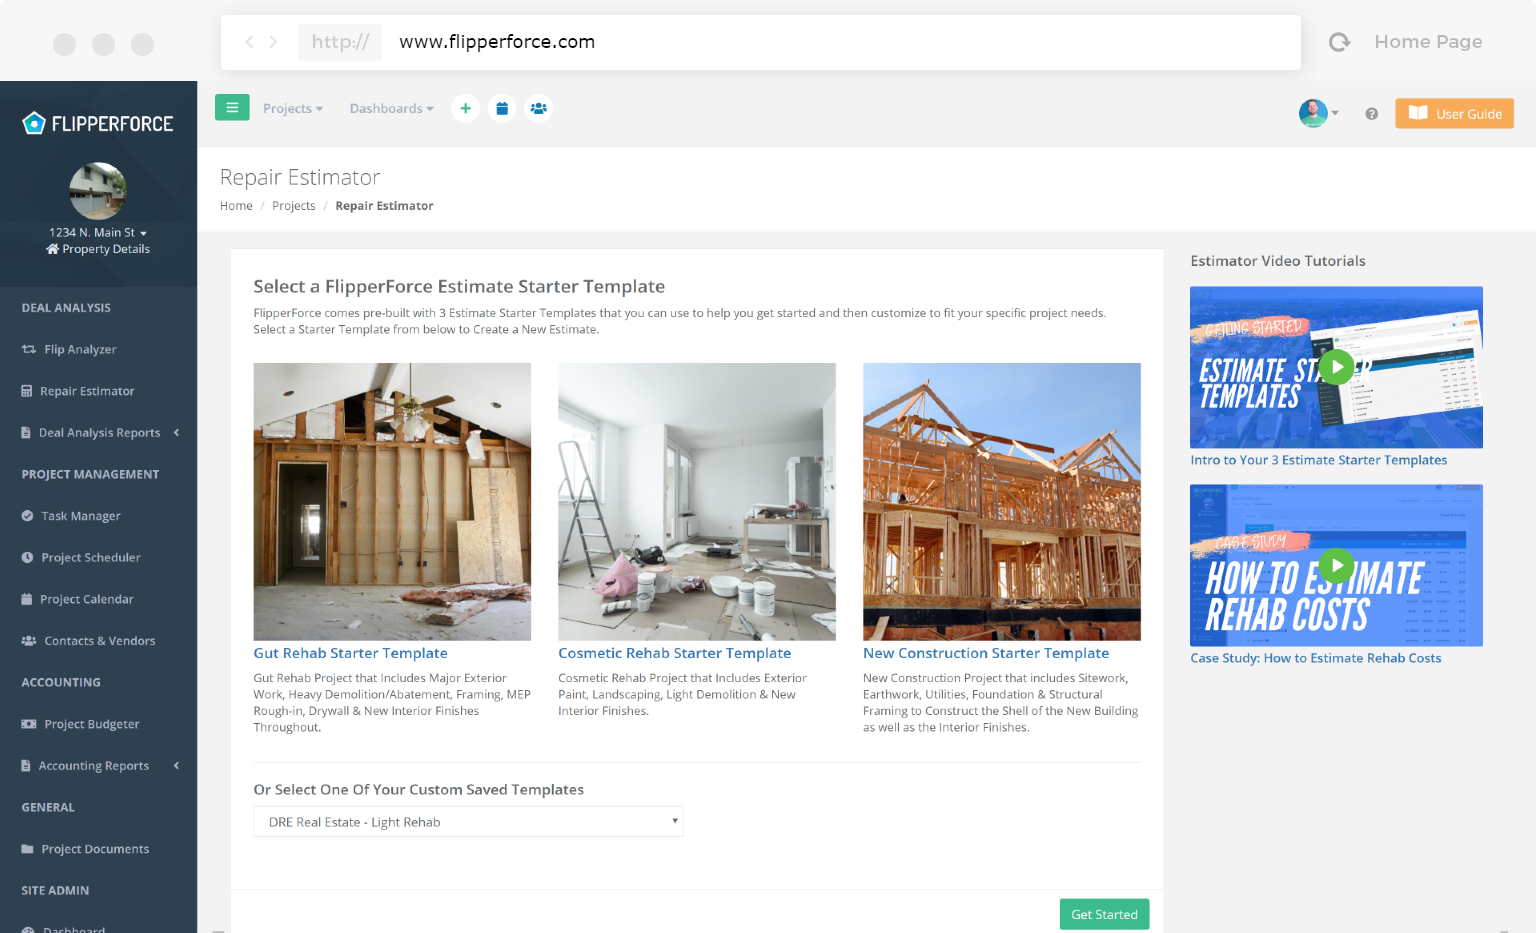Open the Property Details link
This screenshot has height=933, width=1536.
[x=98, y=249]
